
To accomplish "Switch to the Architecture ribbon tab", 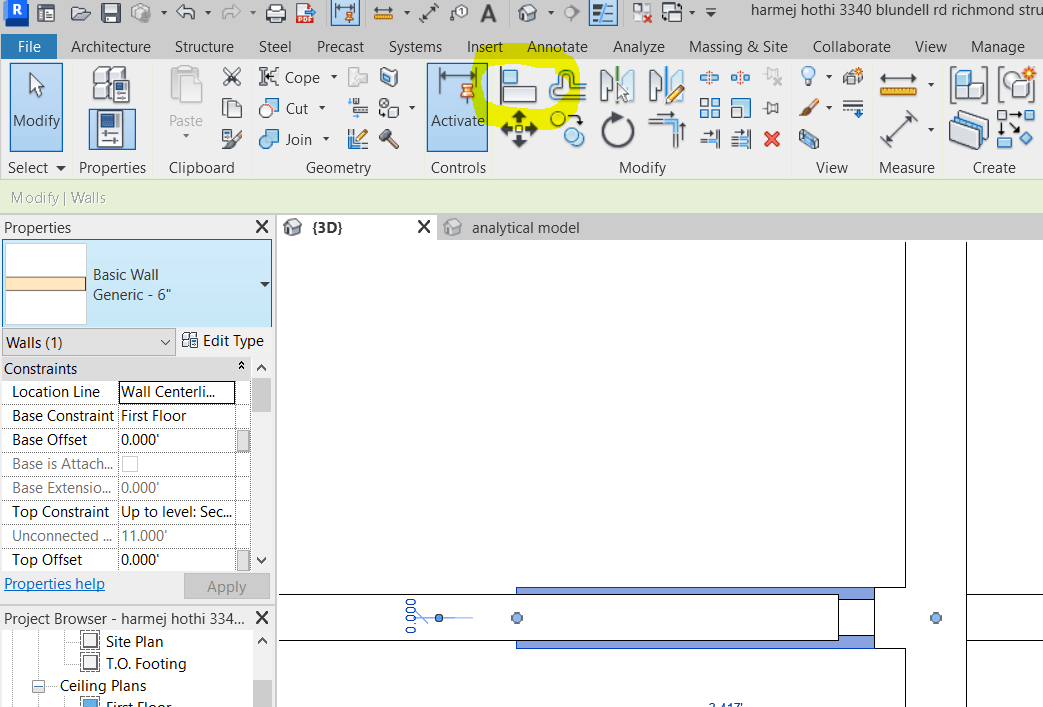I will pyautogui.click(x=110, y=46).
